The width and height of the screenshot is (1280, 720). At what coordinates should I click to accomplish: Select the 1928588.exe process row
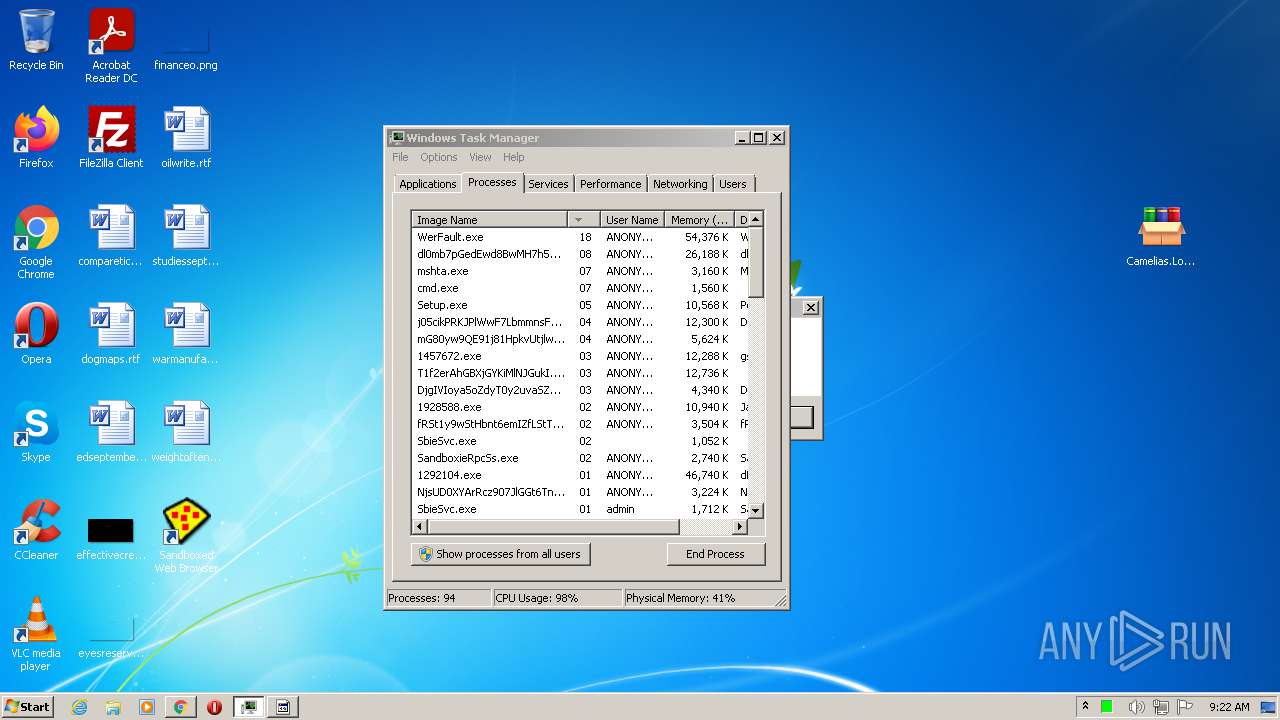point(580,407)
